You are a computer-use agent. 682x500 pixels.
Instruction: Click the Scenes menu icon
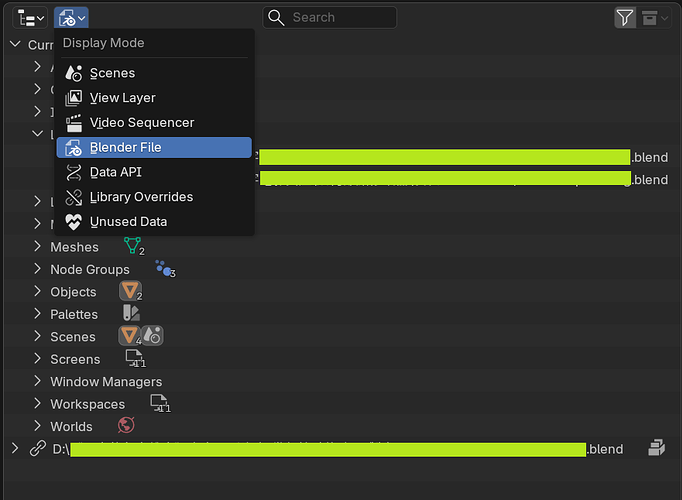74,73
